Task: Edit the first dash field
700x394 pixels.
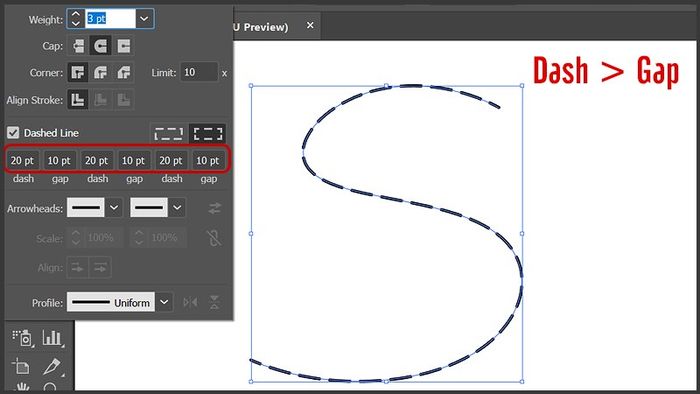Action: (22, 161)
